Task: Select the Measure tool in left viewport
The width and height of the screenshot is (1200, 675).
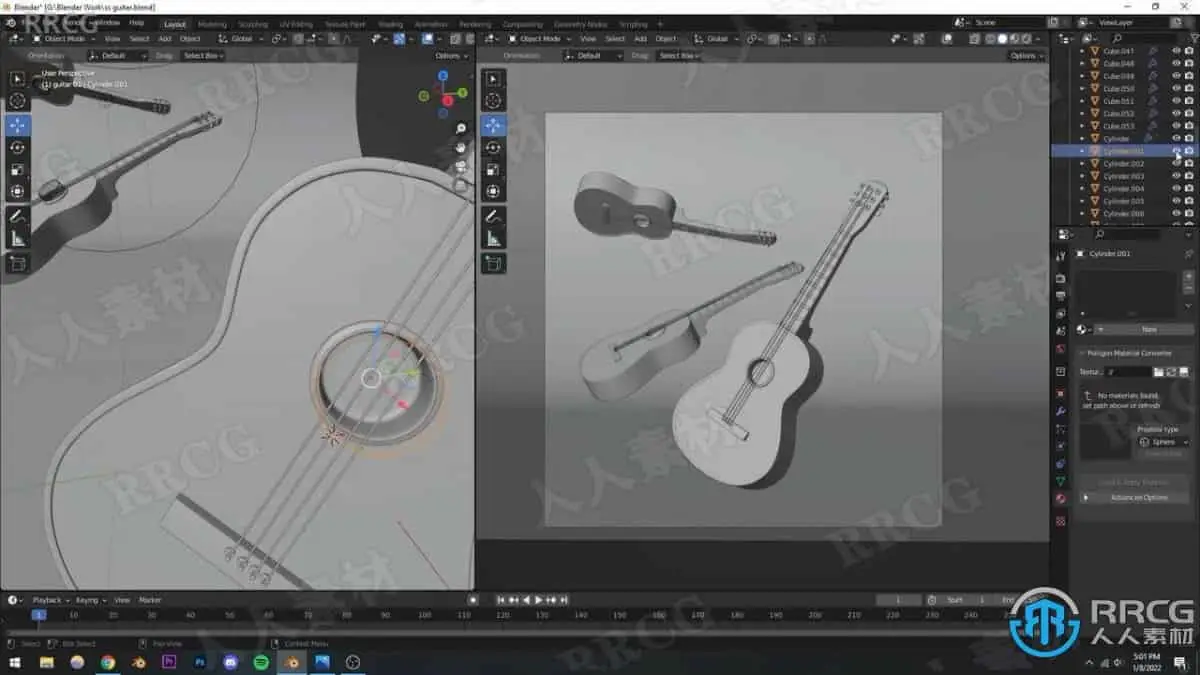Action: (x=18, y=238)
